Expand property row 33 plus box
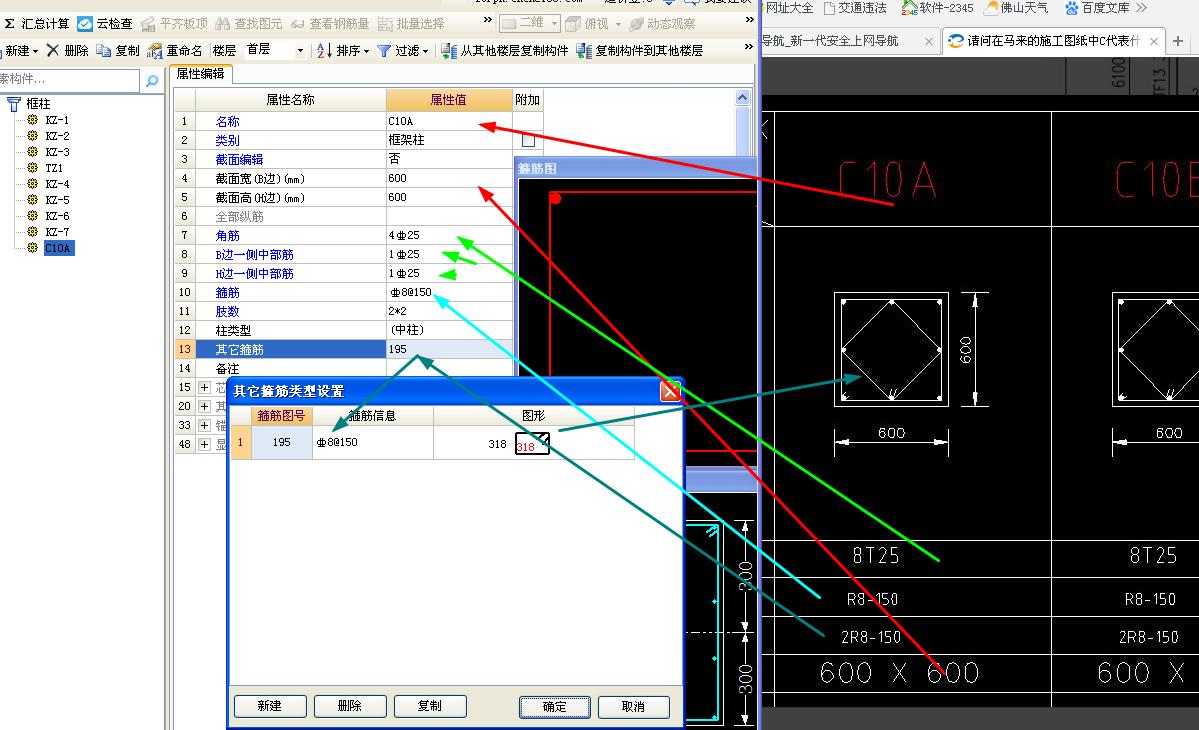 pos(204,425)
